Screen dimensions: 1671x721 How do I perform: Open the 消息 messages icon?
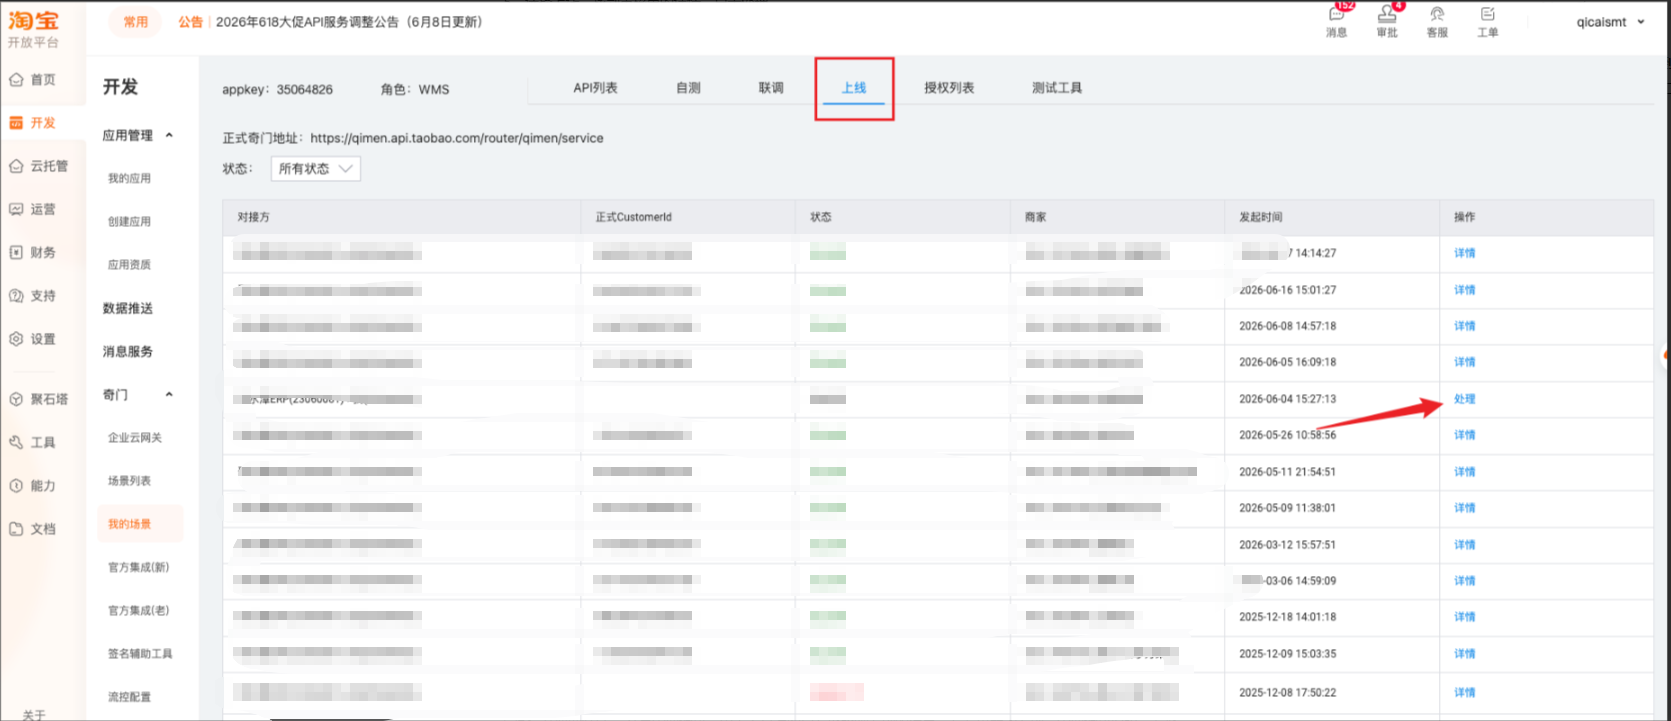[x=1337, y=21]
